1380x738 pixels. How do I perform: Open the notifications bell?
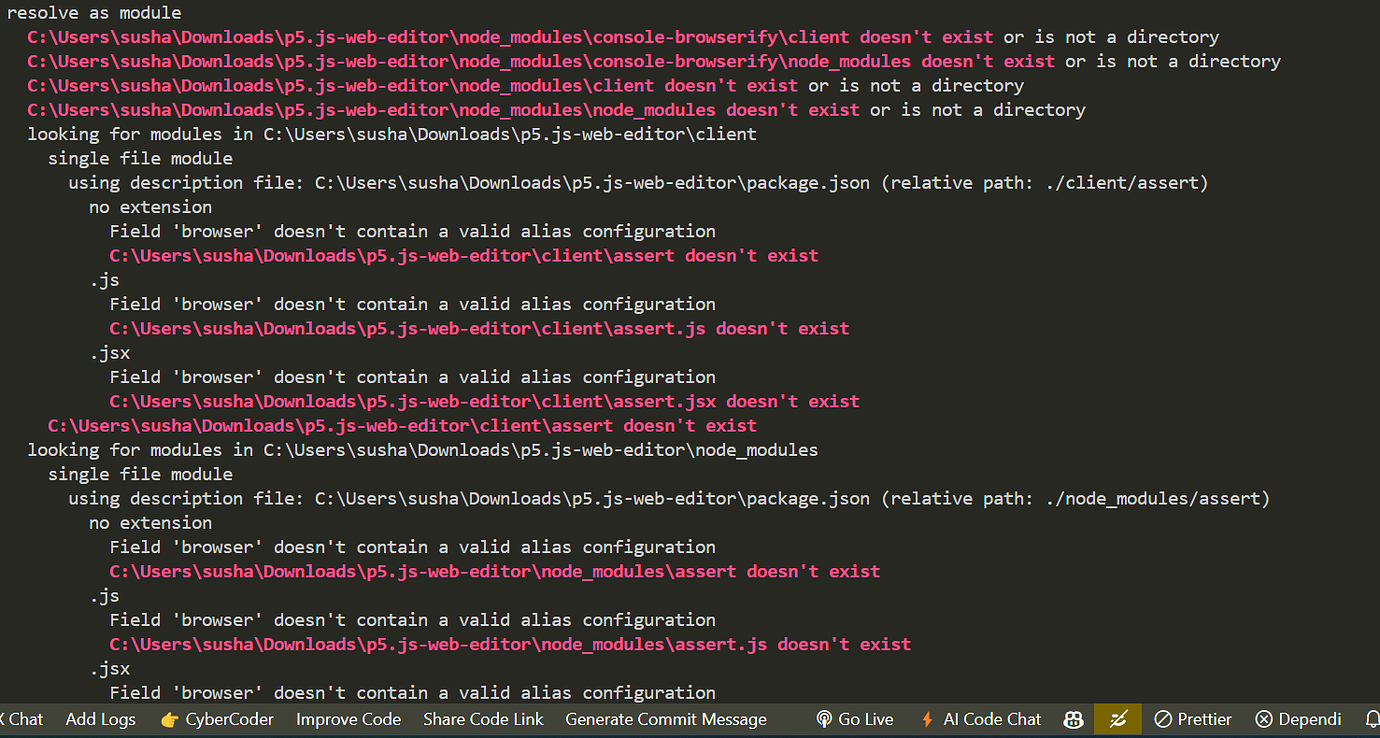tap(1371, 719)
